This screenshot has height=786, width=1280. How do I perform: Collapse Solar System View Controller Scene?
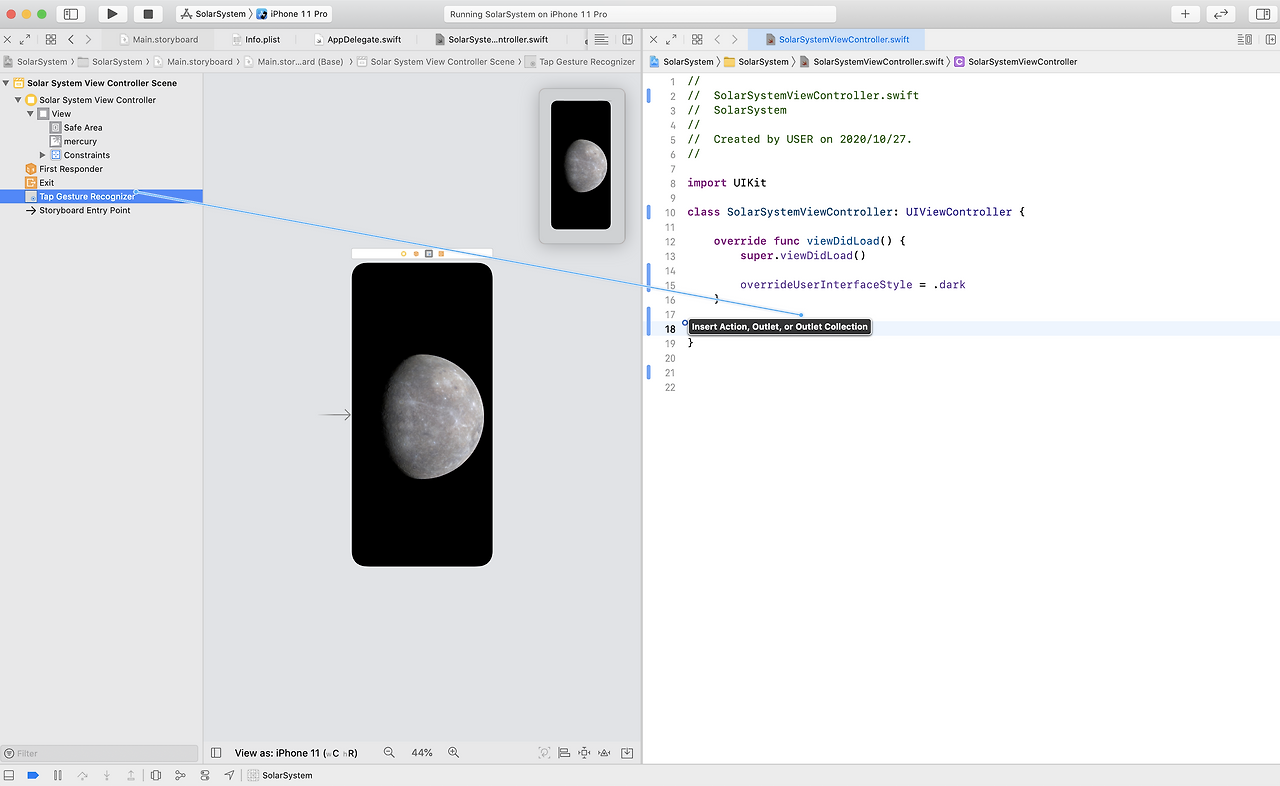[x=6, y=83]
